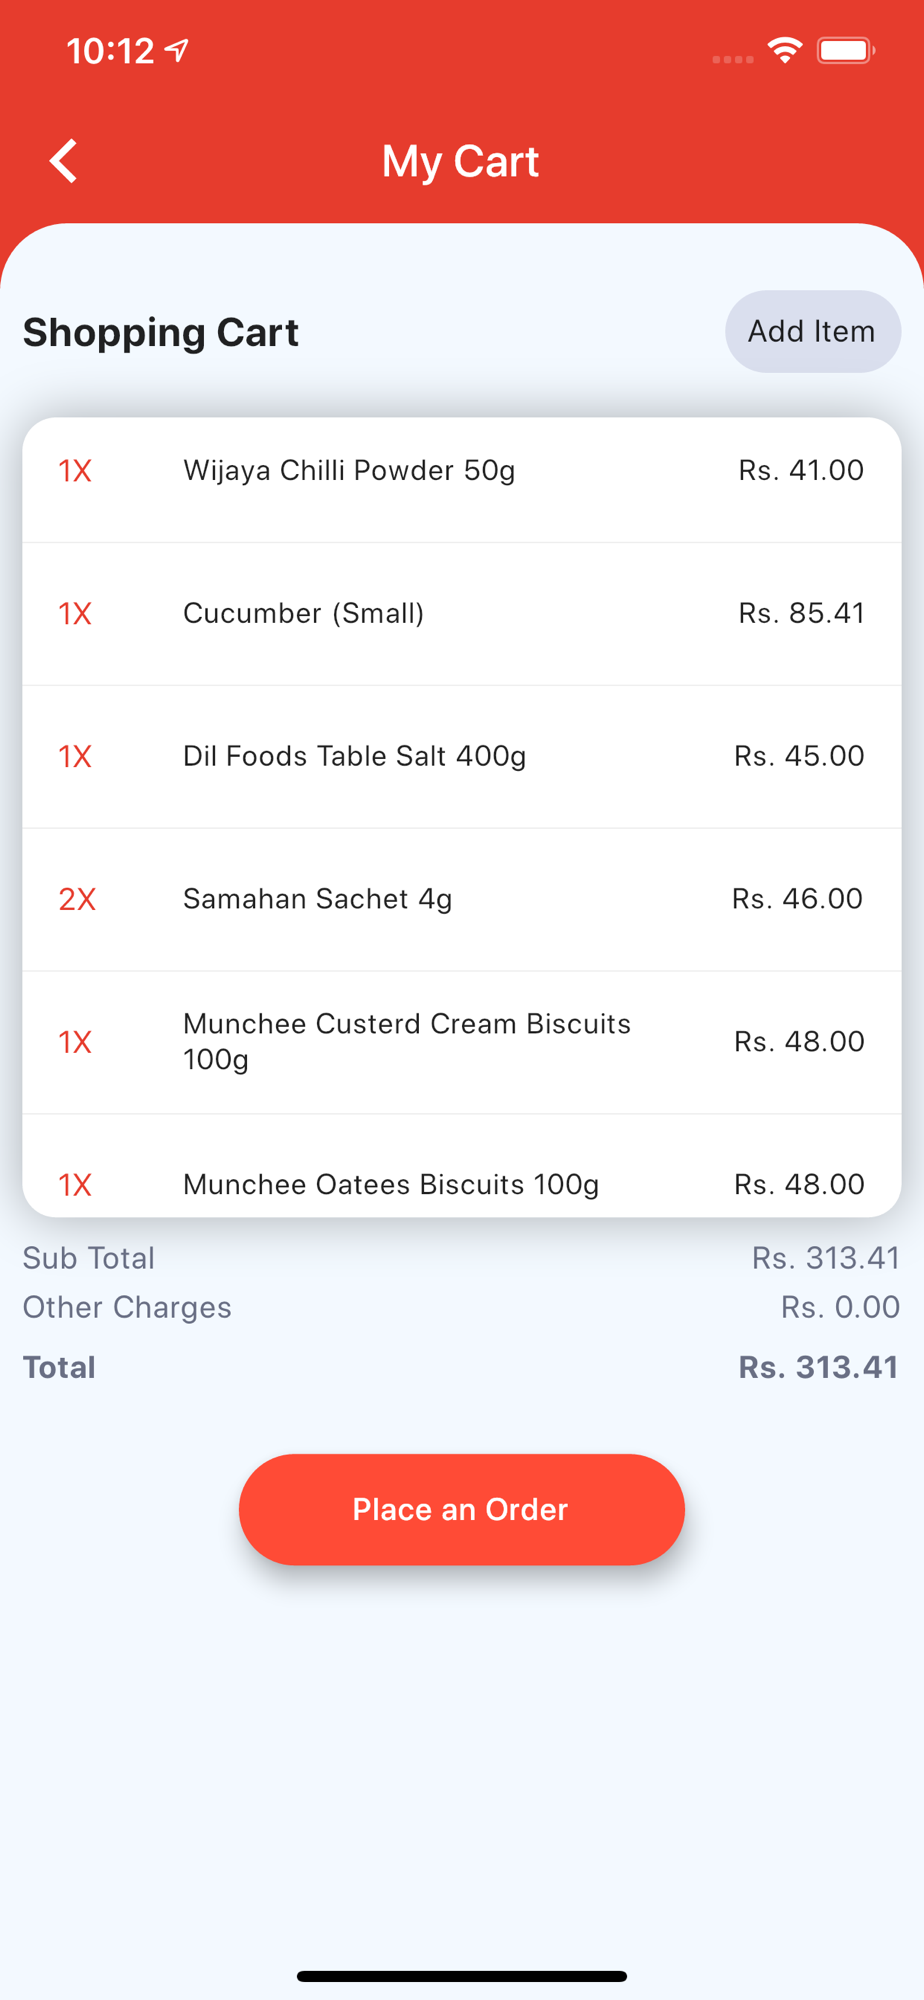The width and height of the screenshot is (924, 2000).
Task: Select the Cucumber (Small) cart row
Action: [462, 614]
